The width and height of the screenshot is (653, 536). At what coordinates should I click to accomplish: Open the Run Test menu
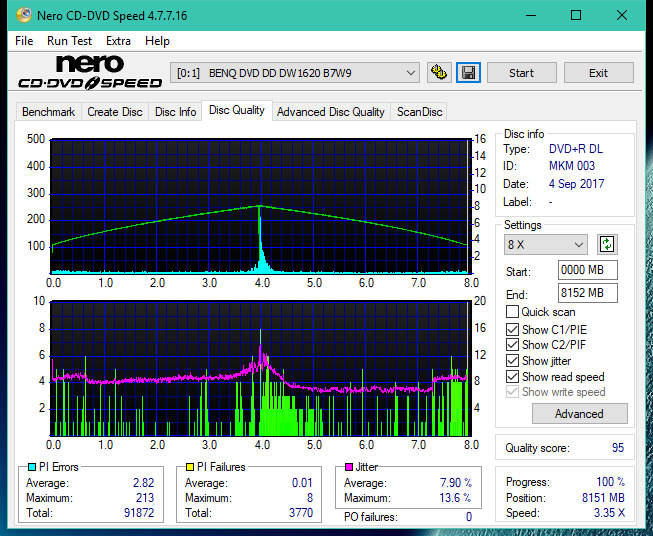[70, 41]
